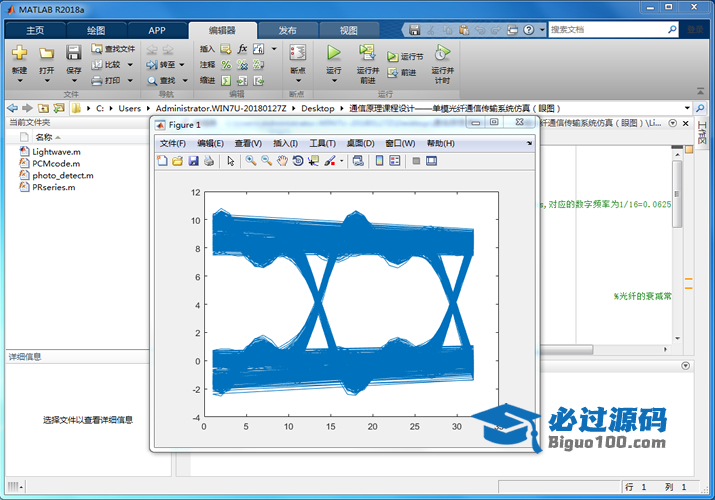The width and height of the screenshot is (715, 500).
Task: Click the Hide Plot Tools icon in Figure 1
Action: pos(416,160)
